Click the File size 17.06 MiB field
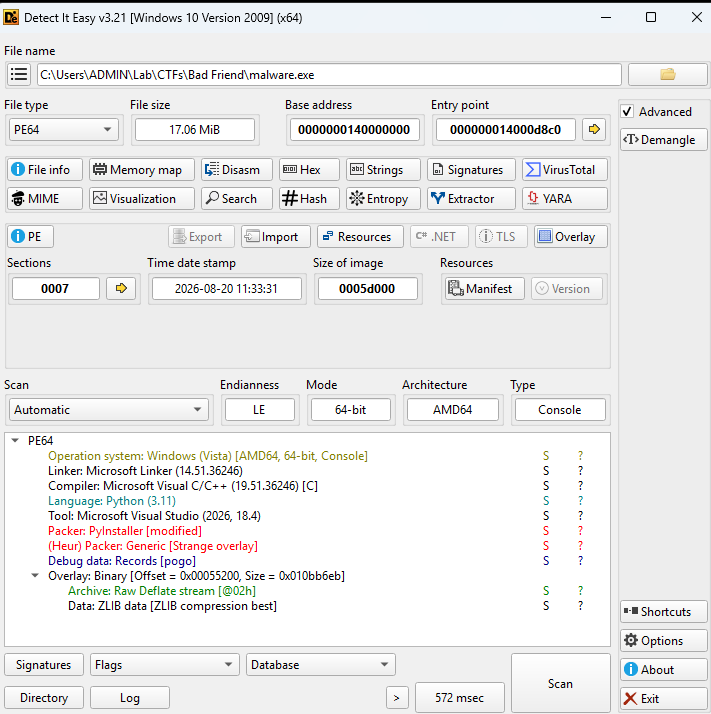 195,130
